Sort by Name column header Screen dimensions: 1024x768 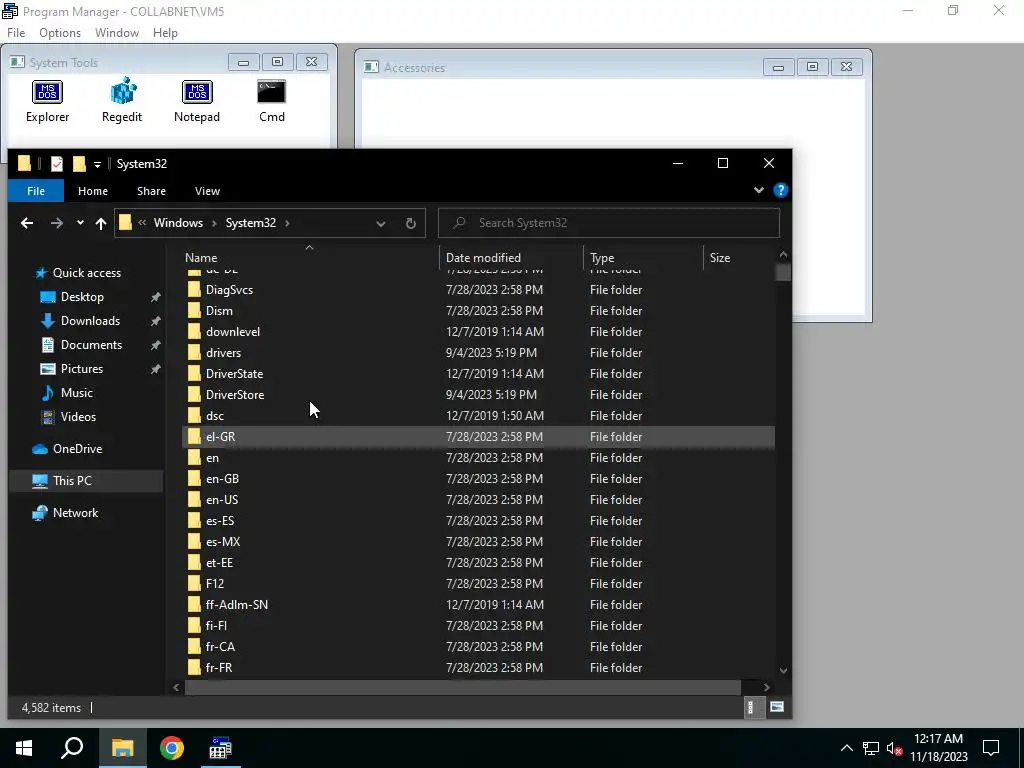[x=310, y=258]
